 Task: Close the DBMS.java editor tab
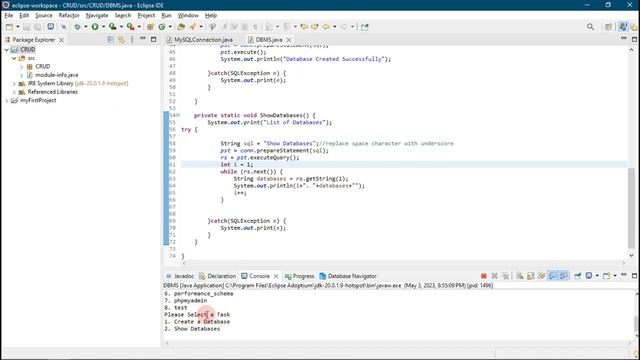[x=289, y=40]
